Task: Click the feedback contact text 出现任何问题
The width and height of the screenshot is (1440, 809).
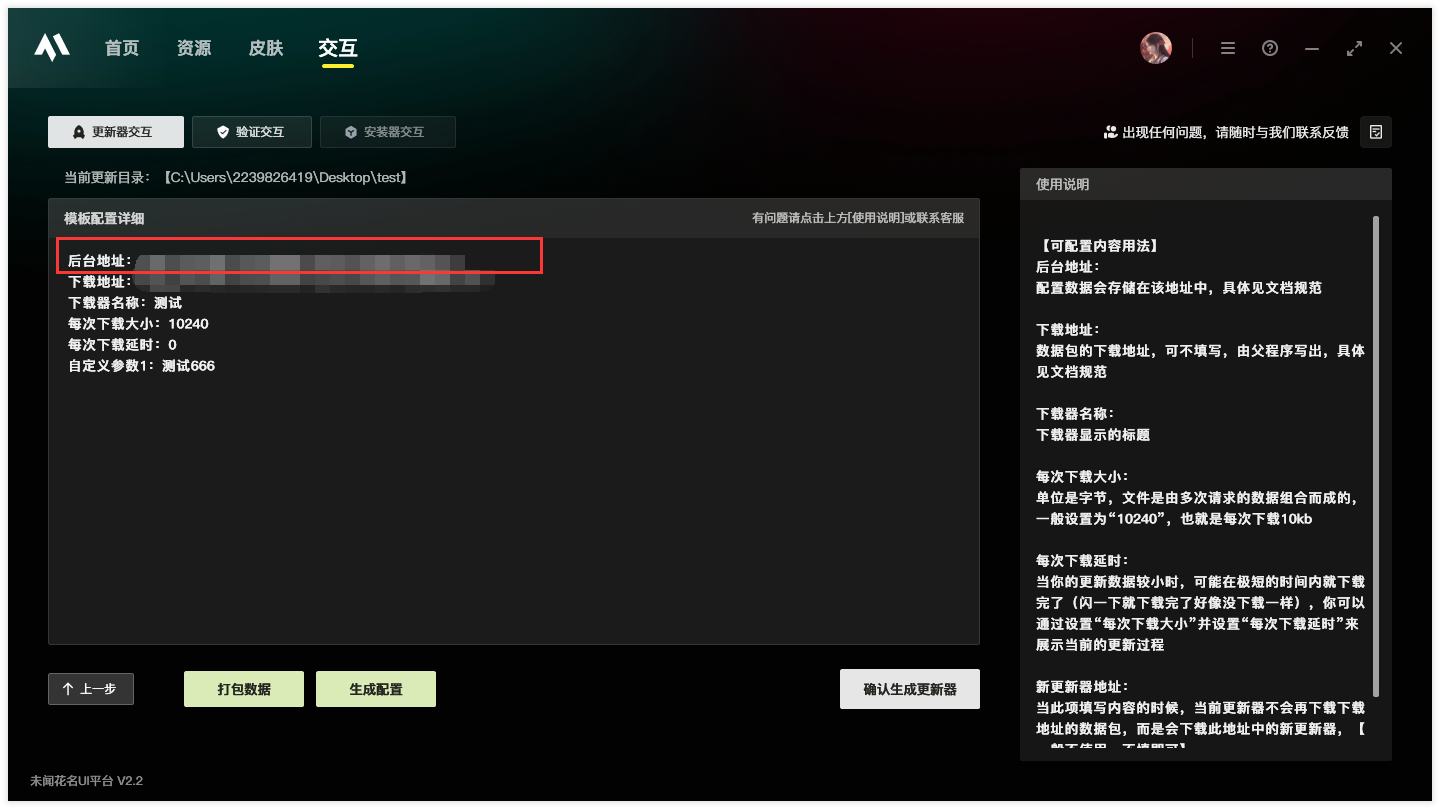Action: (1226, 132)
